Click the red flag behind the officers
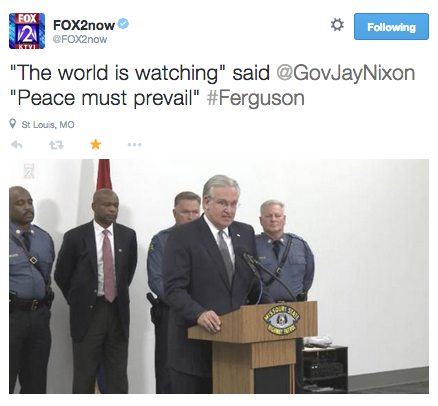The height and width of the screenshot is (406, 438). click(x=104, y=175)
